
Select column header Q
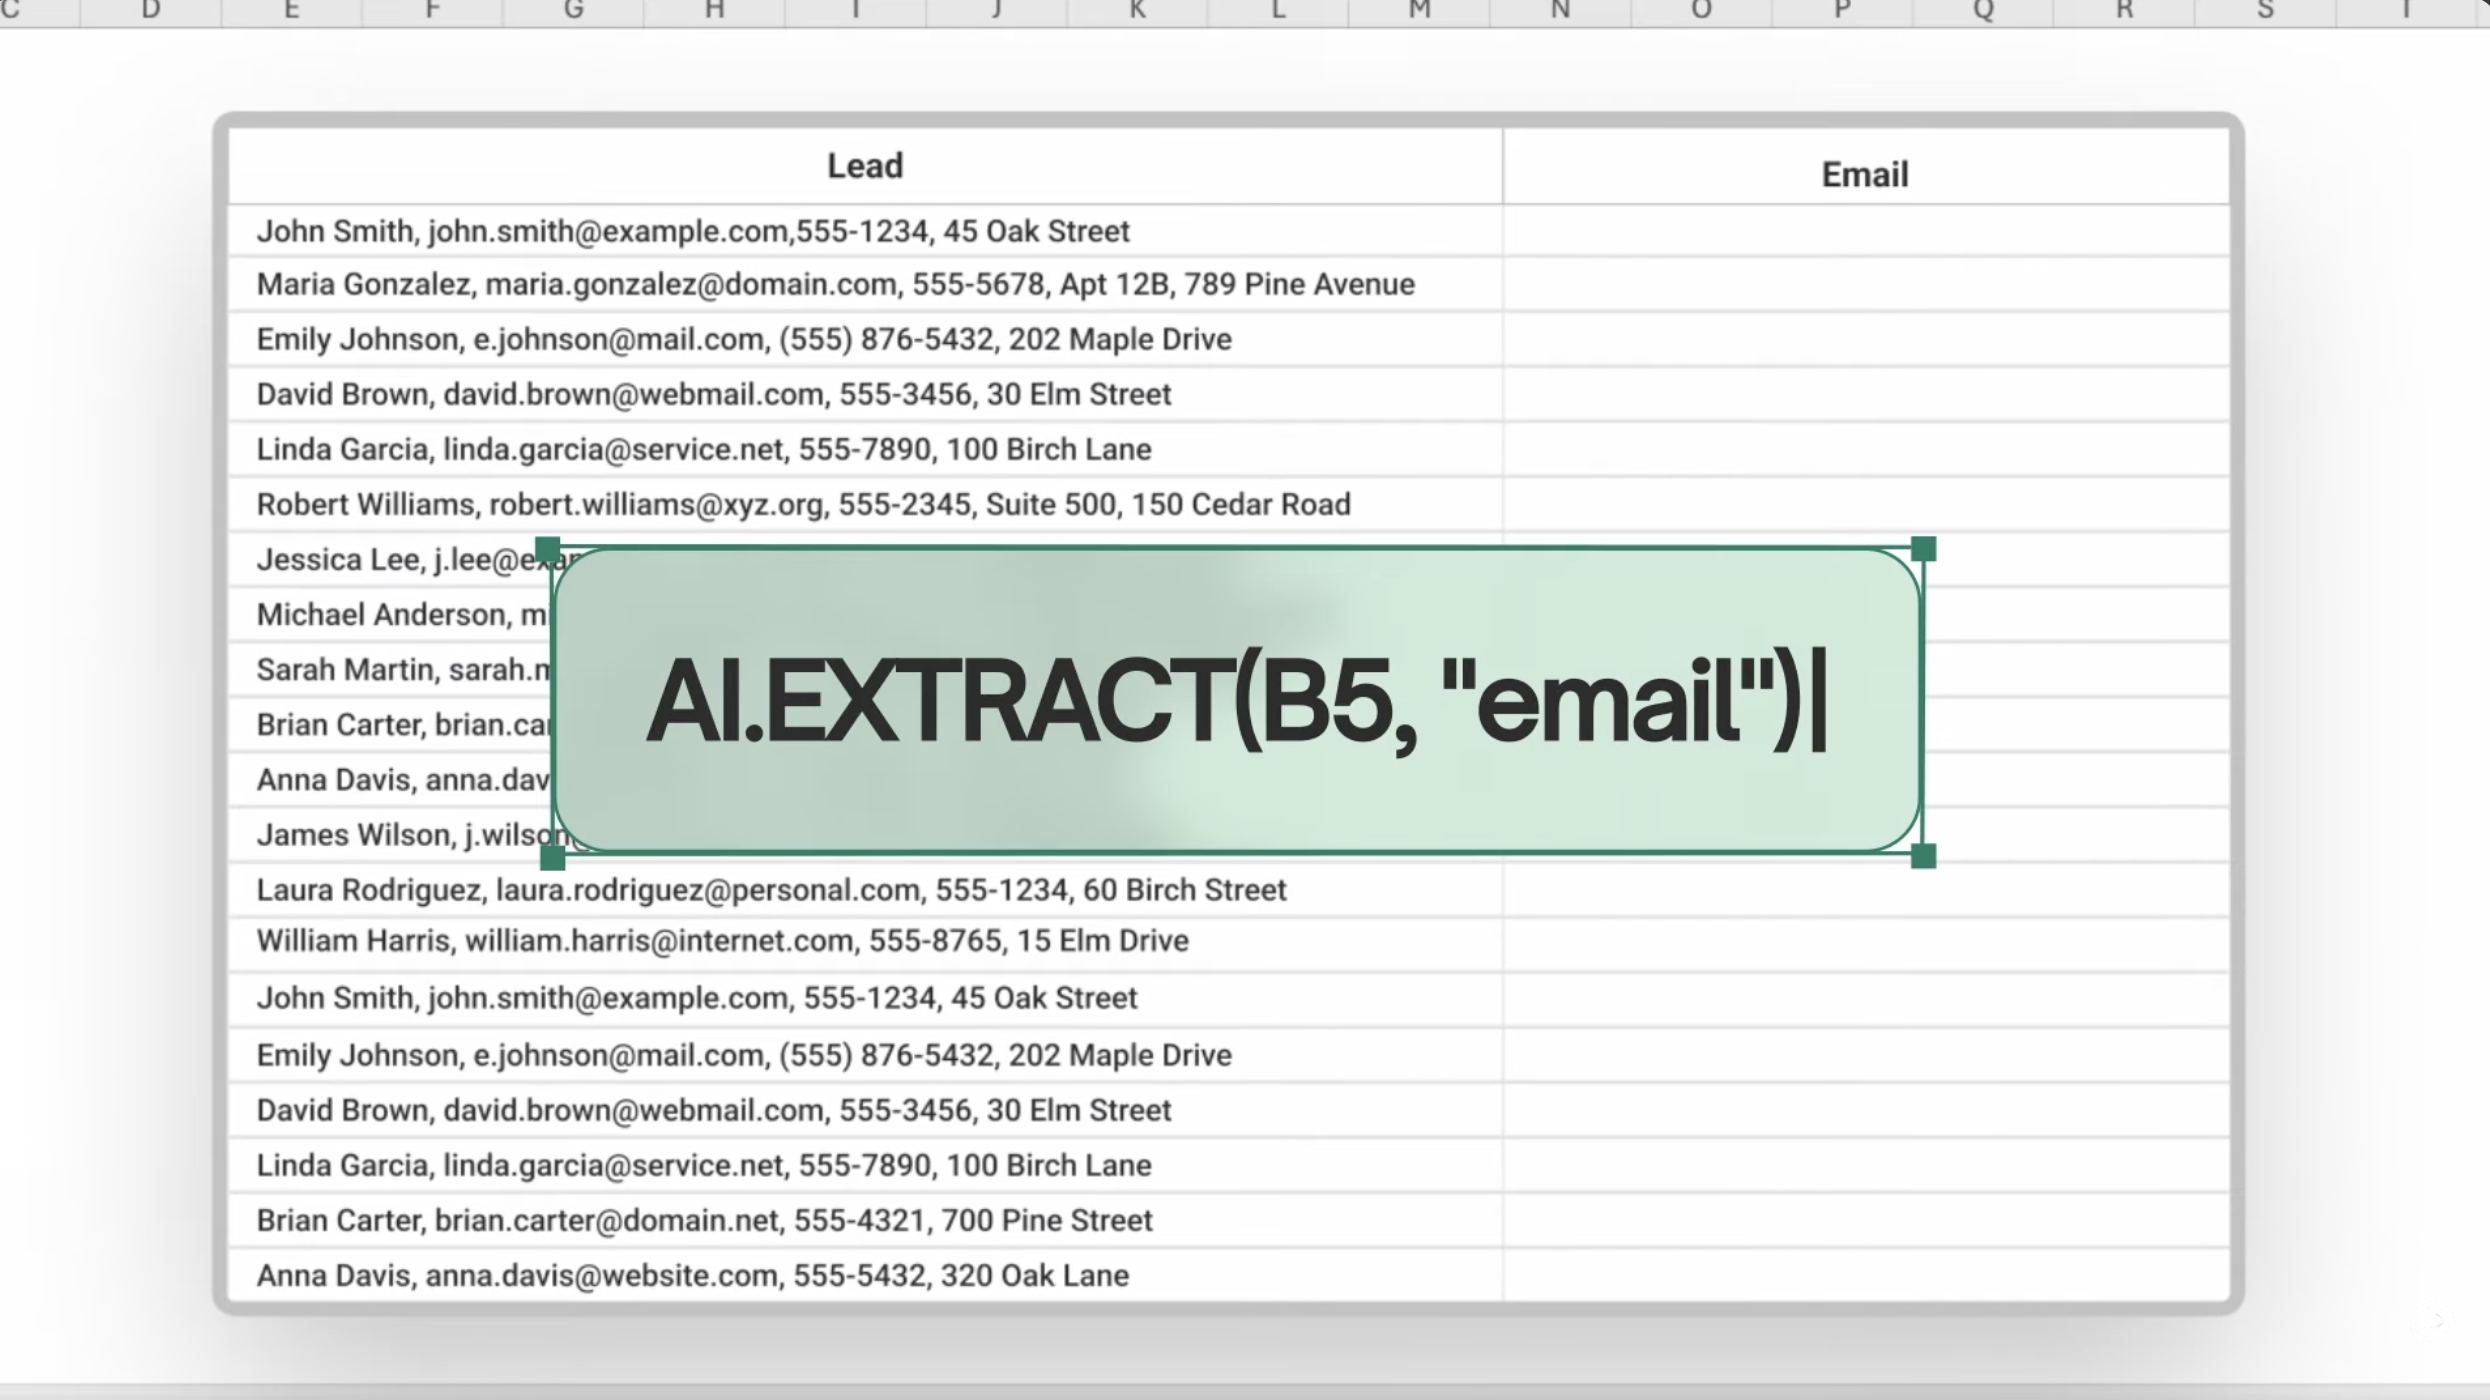1983,11
